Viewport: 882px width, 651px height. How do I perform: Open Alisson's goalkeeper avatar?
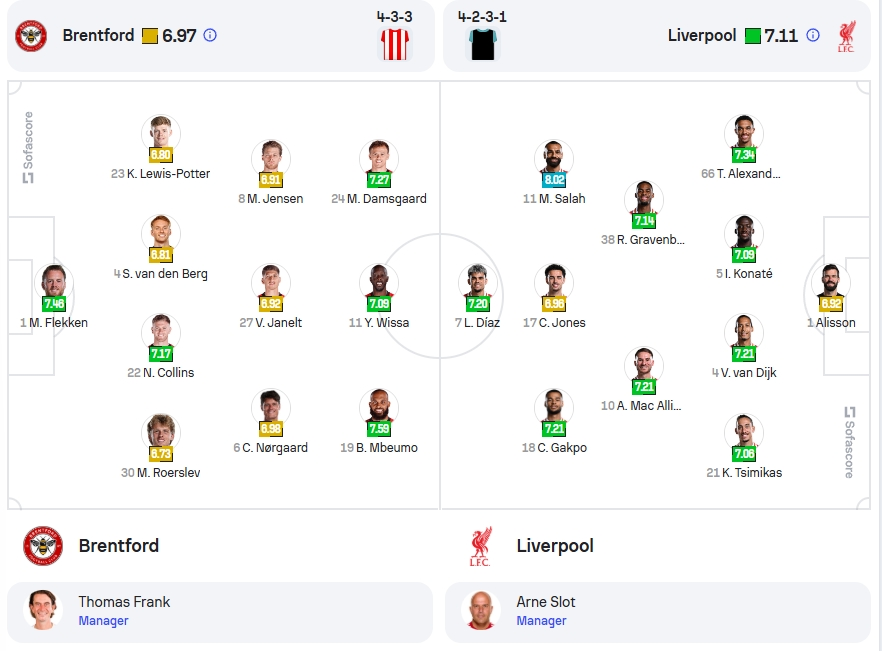(x=831, y=281)
